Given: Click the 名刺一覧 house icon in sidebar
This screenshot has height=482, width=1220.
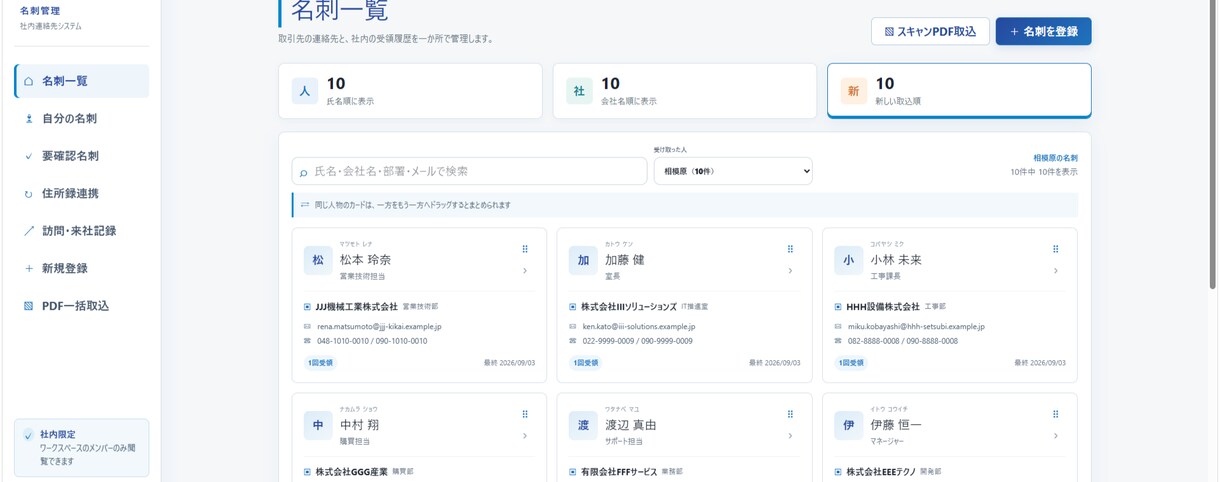Looking at the screenshot, I should (x=29, y=81).
